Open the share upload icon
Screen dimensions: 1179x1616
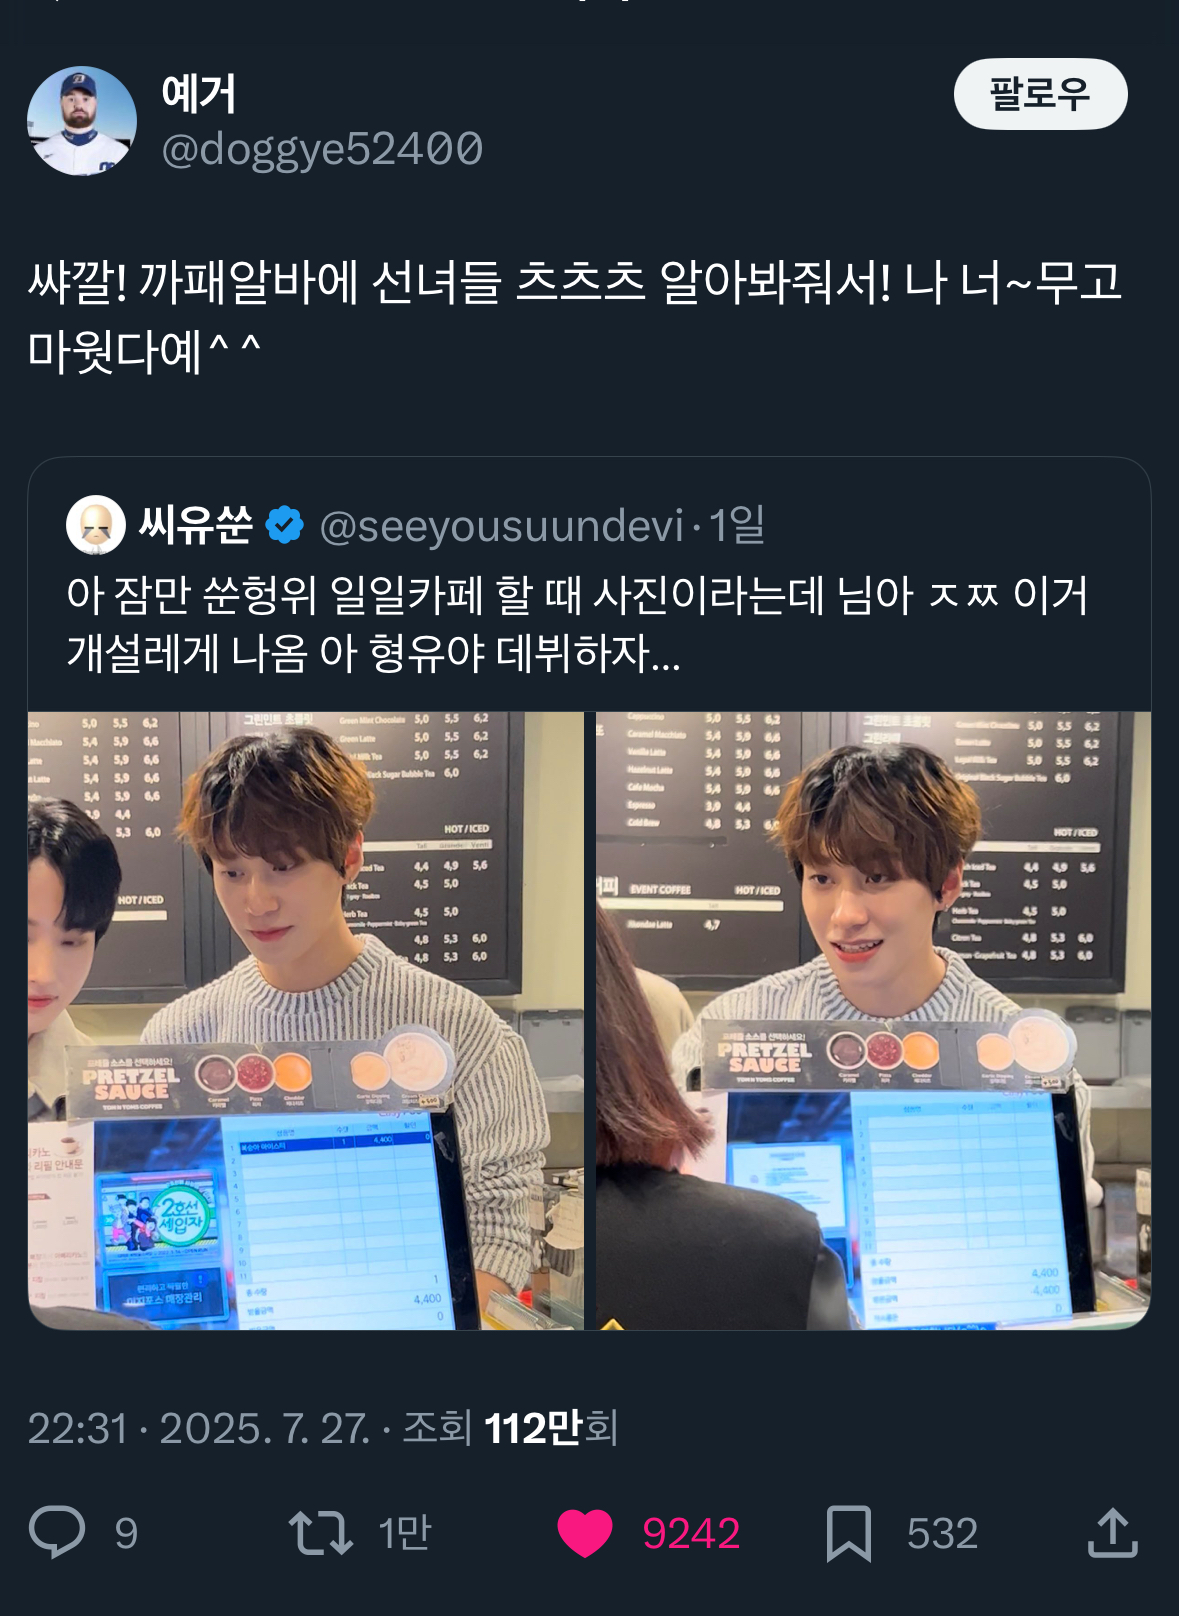1113,1532
